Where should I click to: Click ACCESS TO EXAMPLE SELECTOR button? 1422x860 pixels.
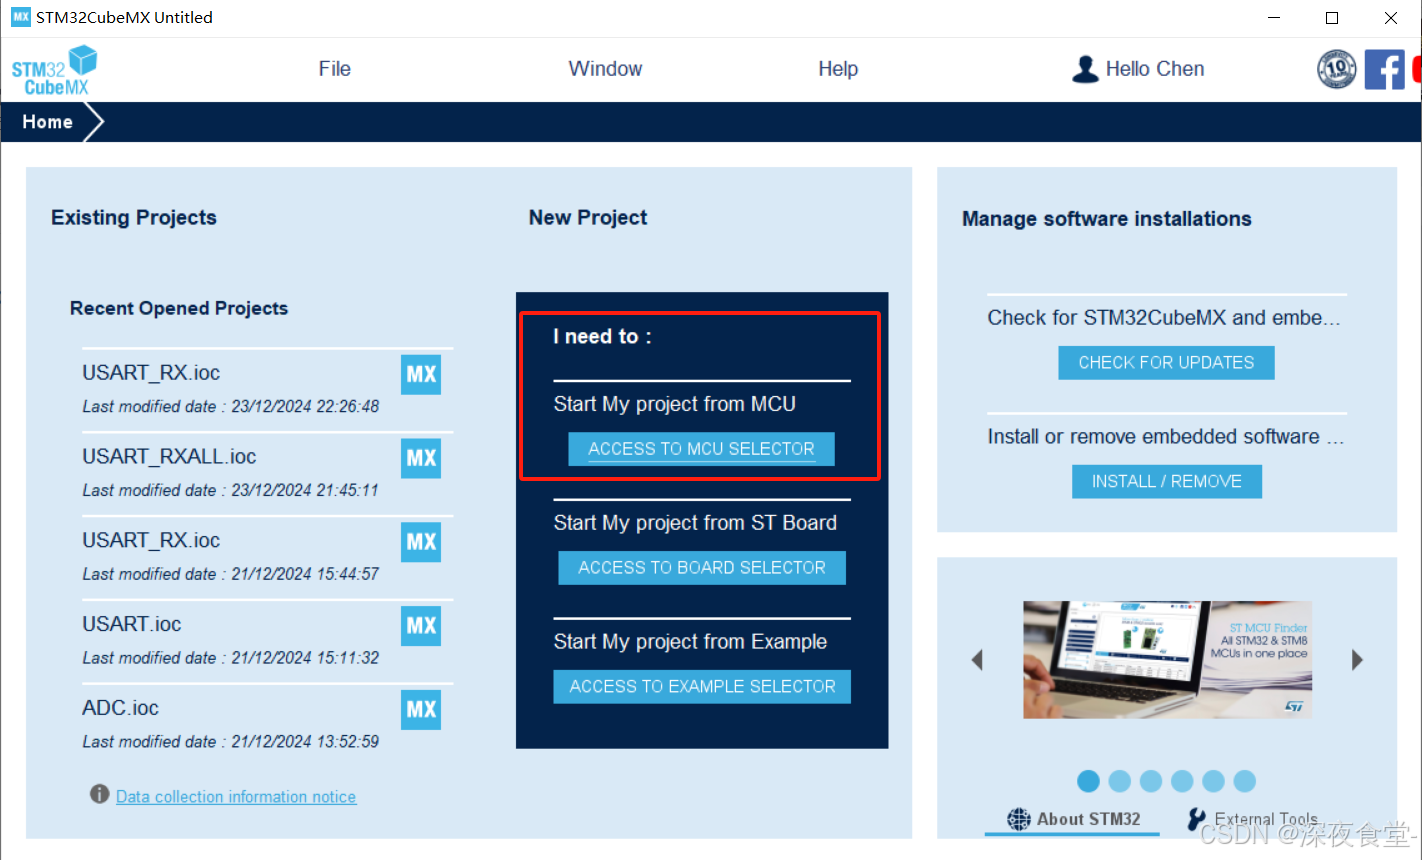702,687
